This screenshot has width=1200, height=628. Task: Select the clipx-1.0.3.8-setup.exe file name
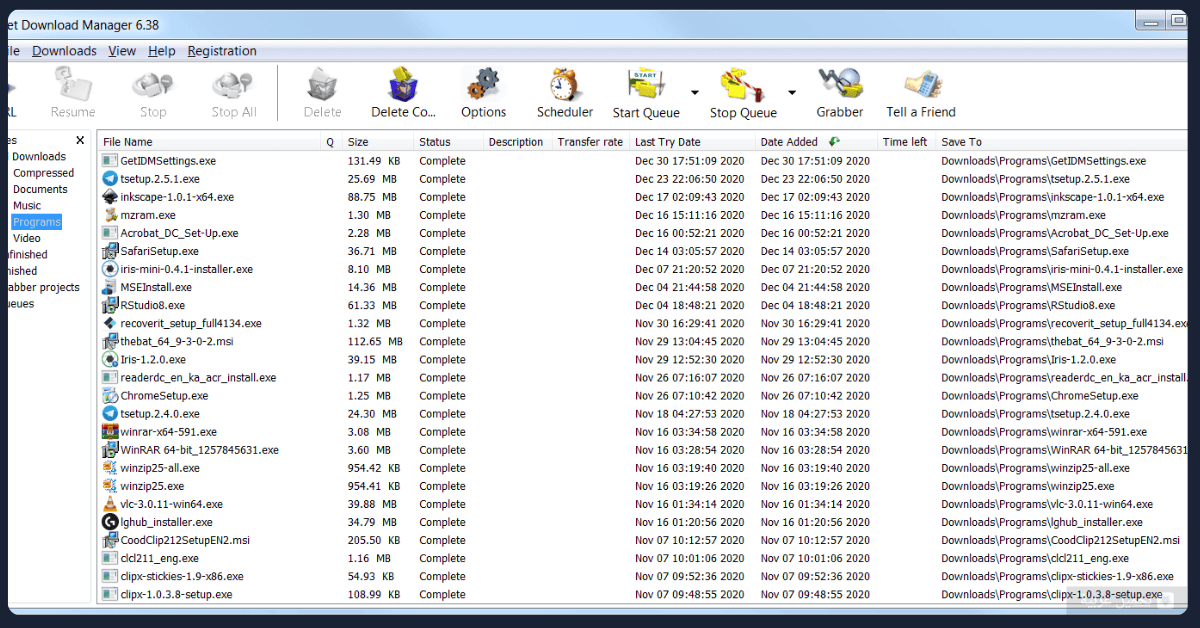176,594
